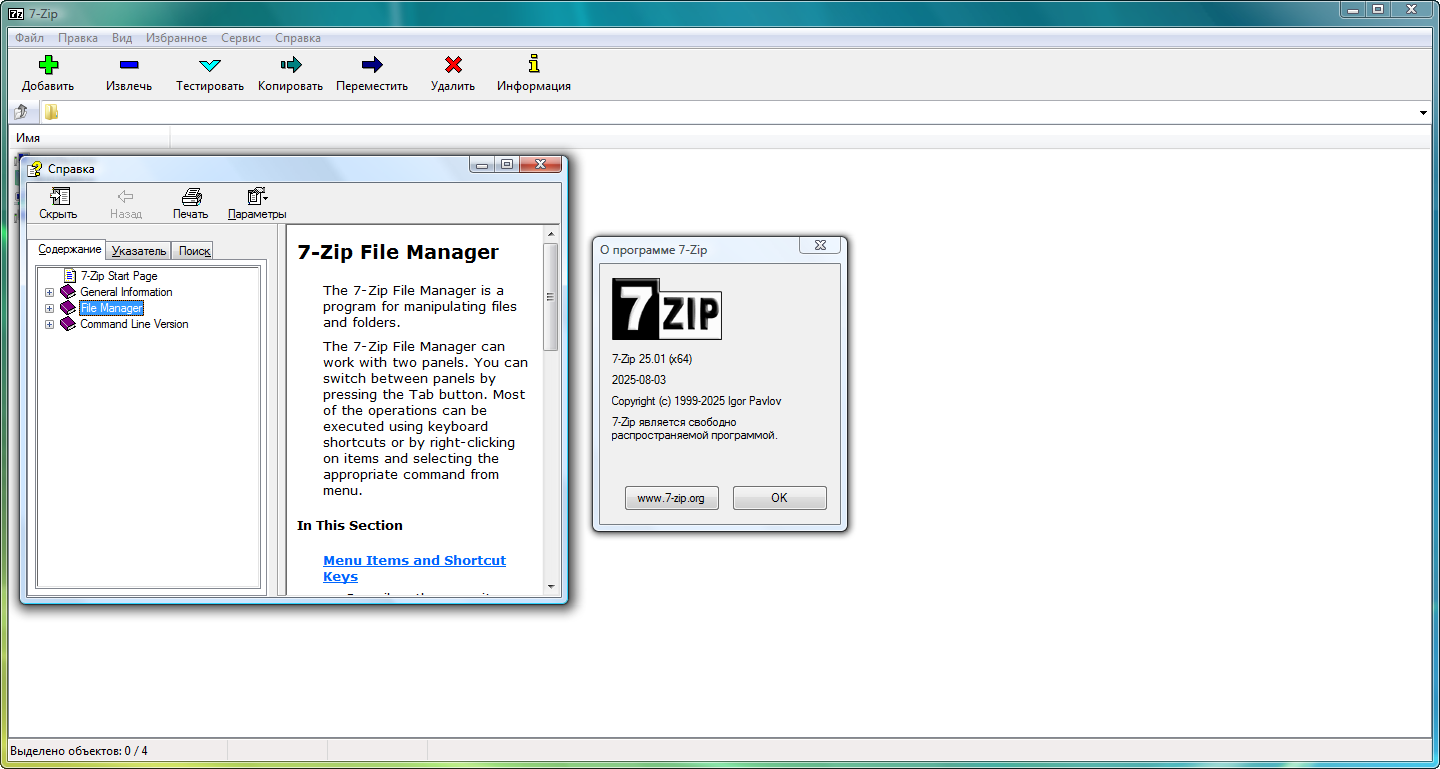Click the Копировать arrow icon

coord(291,65)
